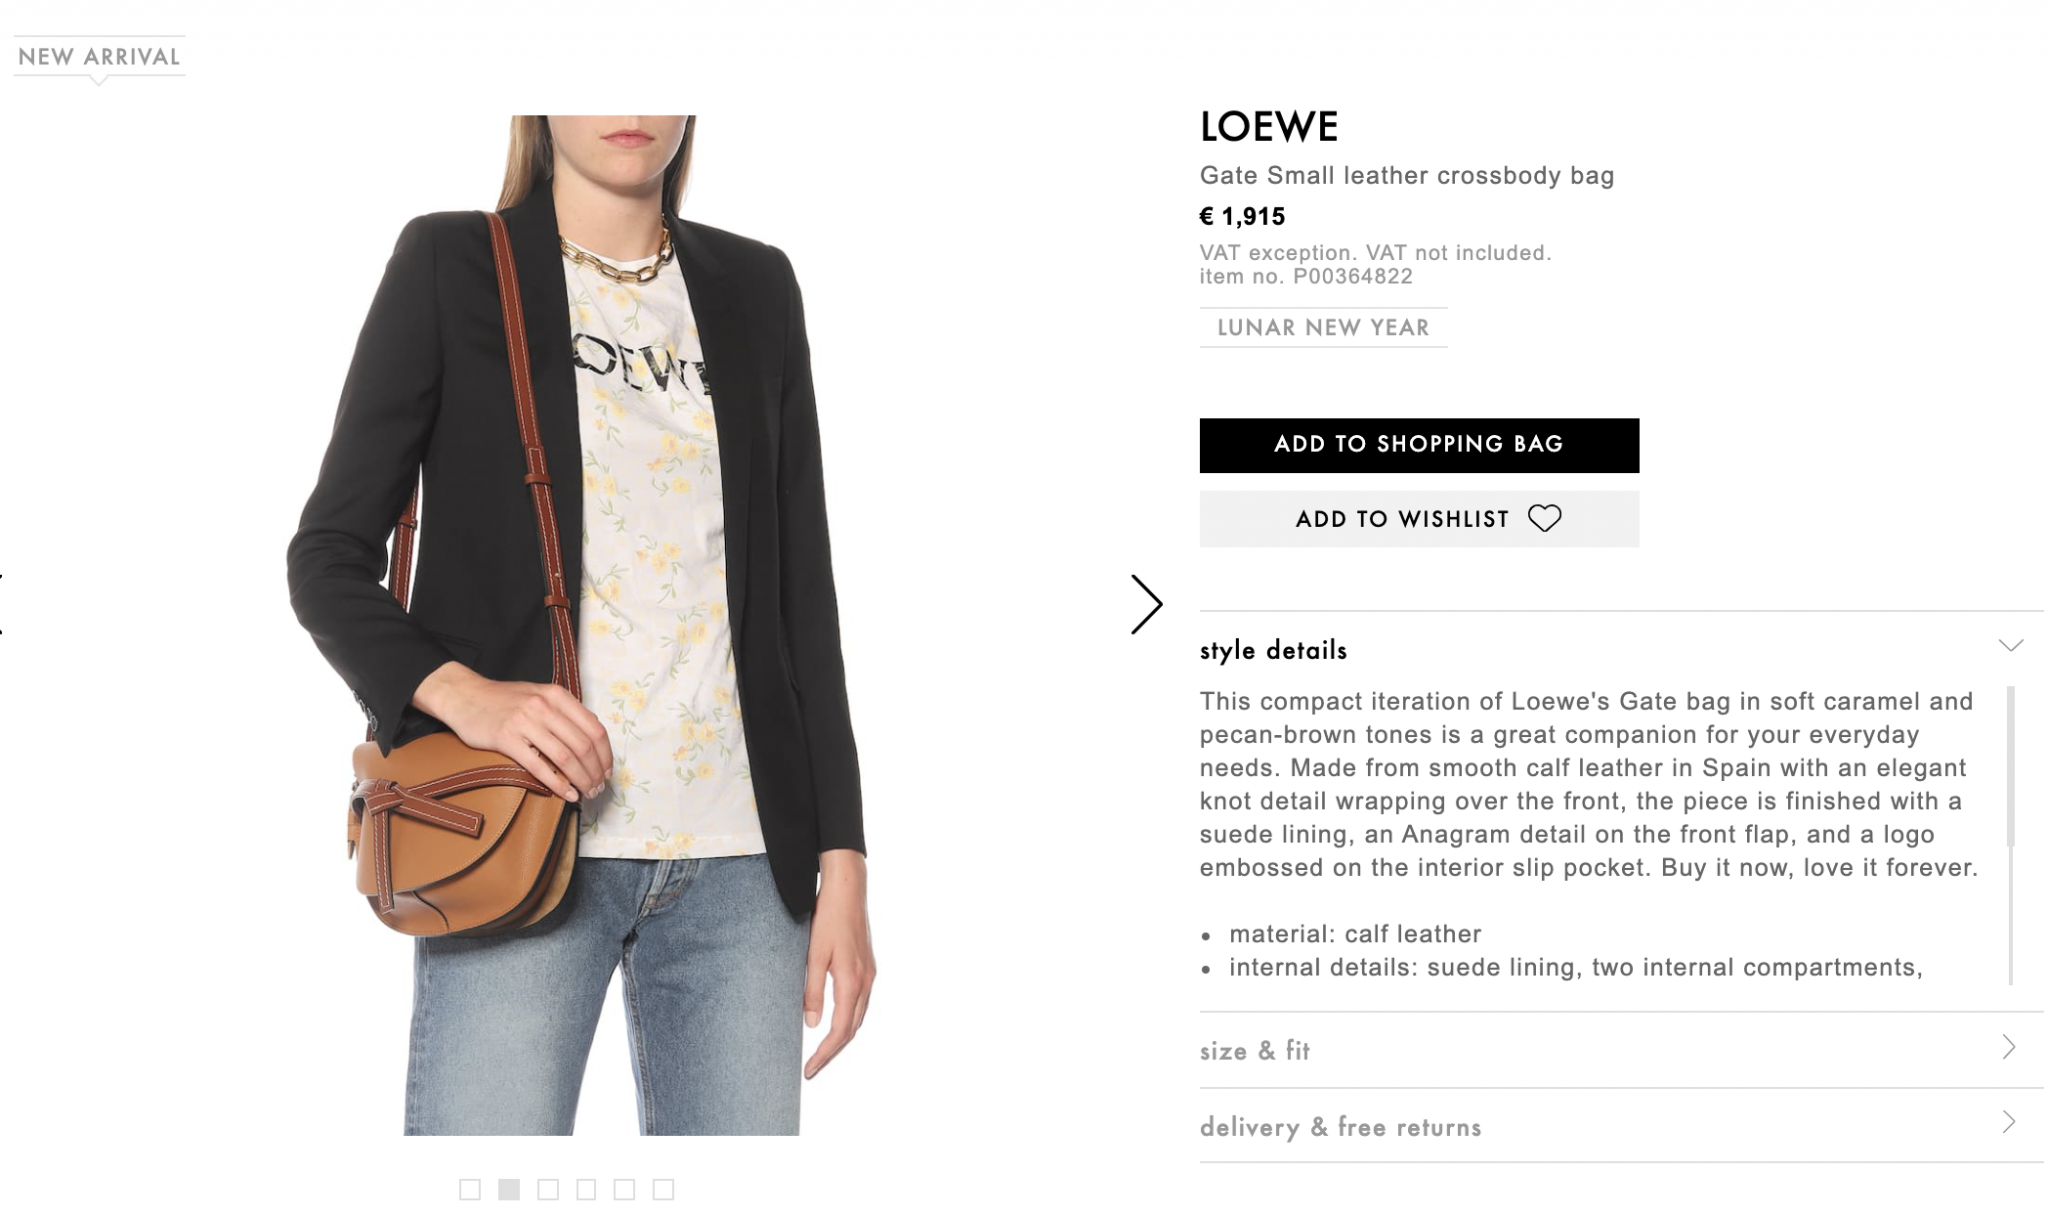
Task: Expand the size & fit section
Action: (2008, 1048)
